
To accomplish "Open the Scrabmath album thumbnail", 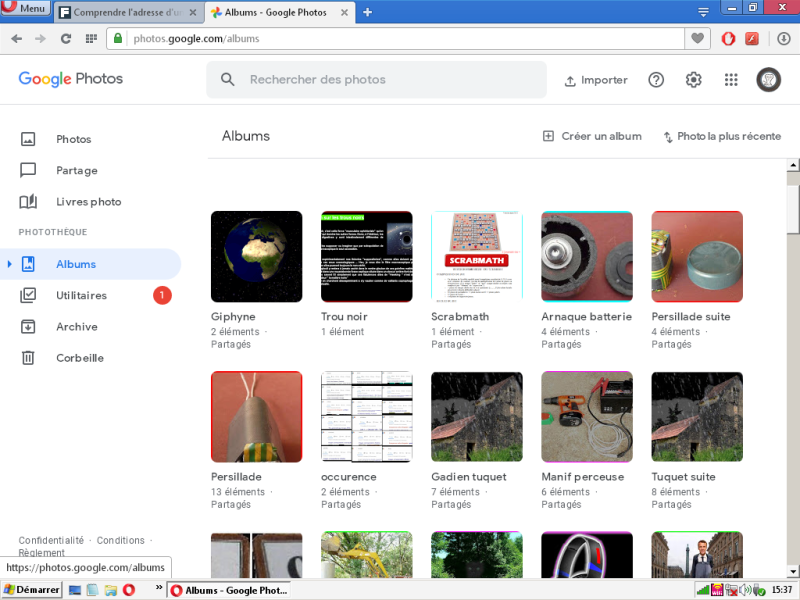I will coord(477,257).
